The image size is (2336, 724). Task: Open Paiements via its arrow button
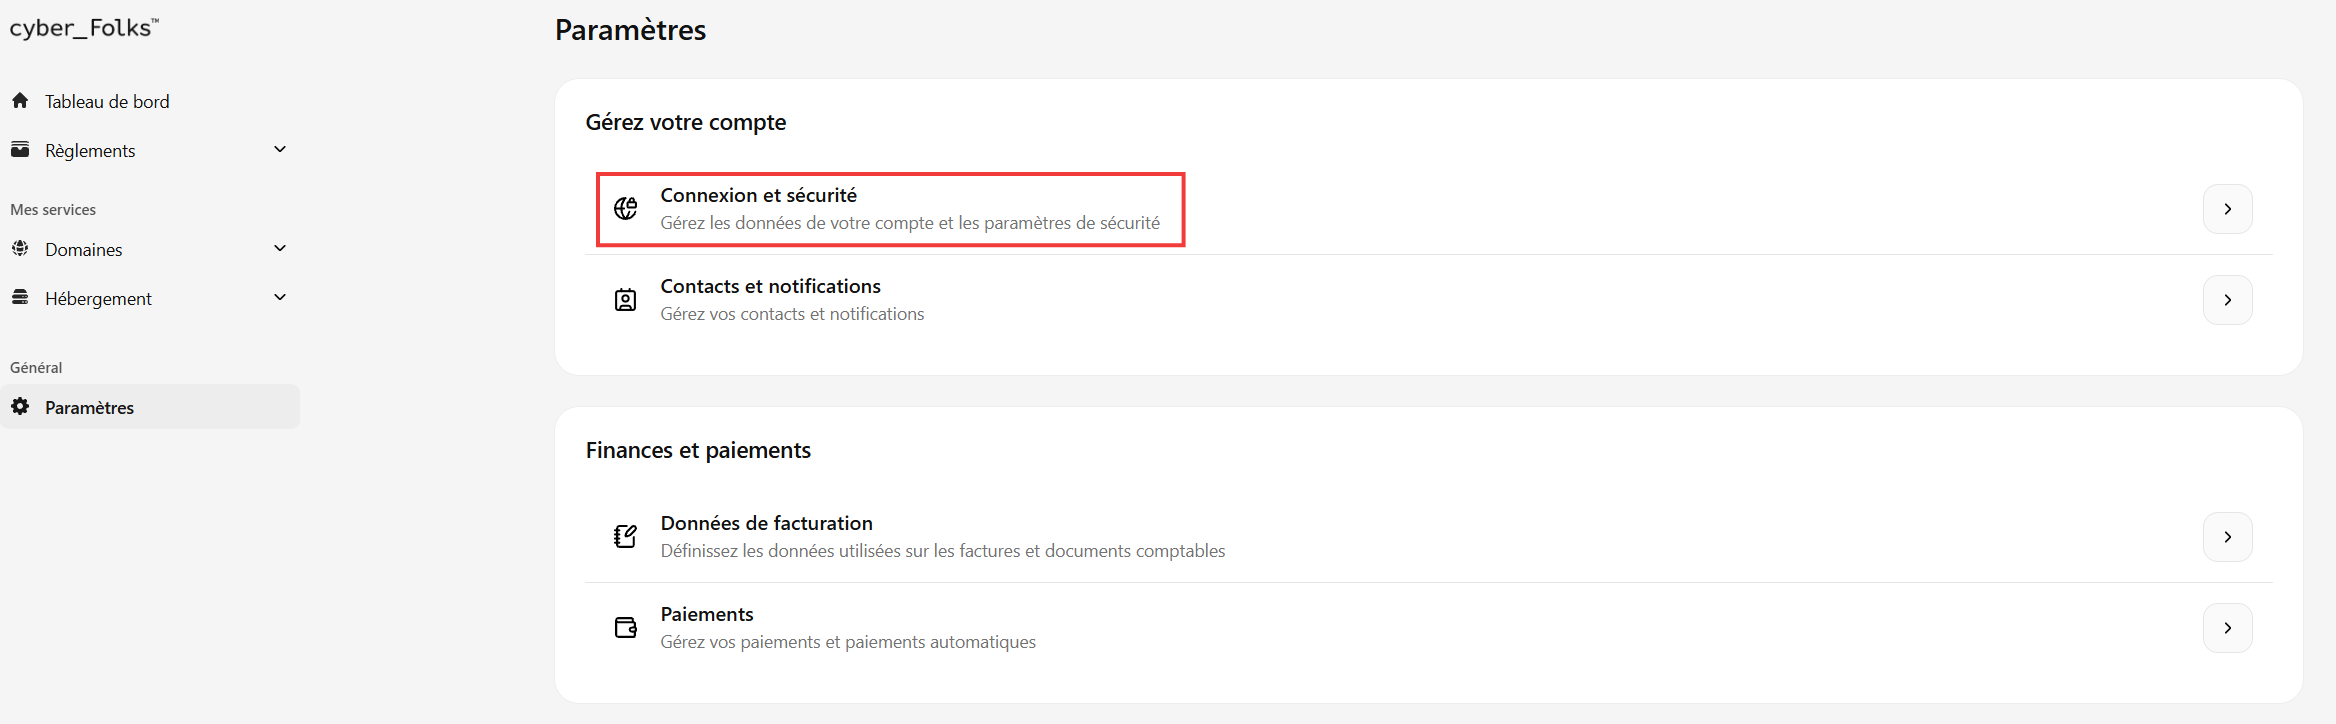[x=2228, y=628]
